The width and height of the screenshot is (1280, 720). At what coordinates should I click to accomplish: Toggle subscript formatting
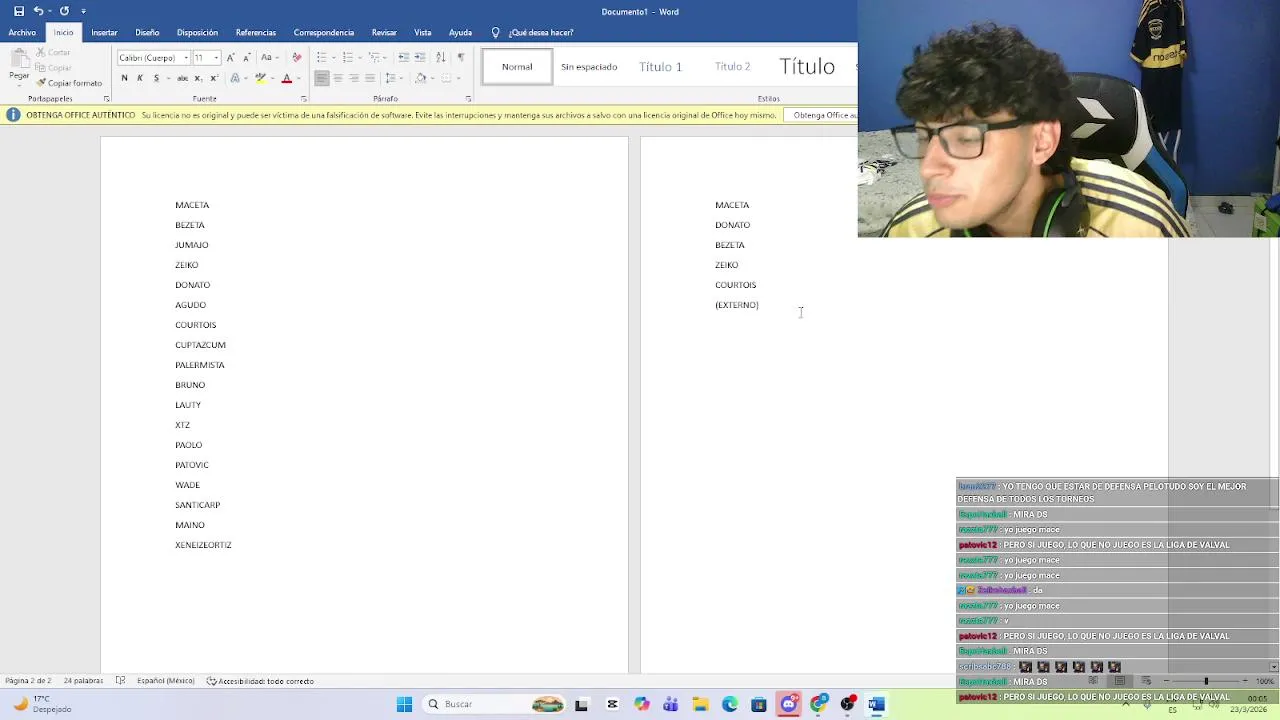(x=198, y=78)
